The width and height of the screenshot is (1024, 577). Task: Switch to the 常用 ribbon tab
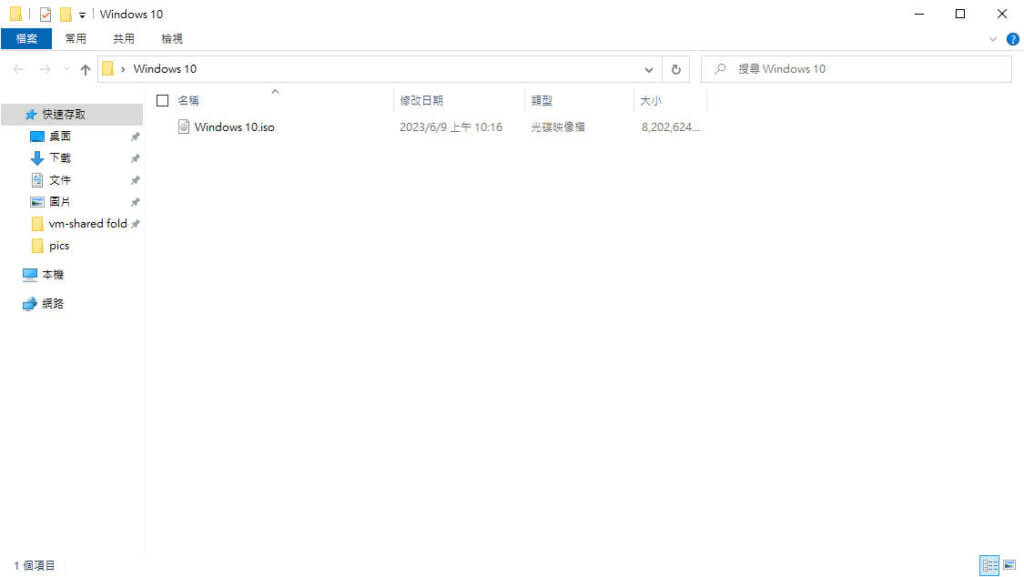76,39
